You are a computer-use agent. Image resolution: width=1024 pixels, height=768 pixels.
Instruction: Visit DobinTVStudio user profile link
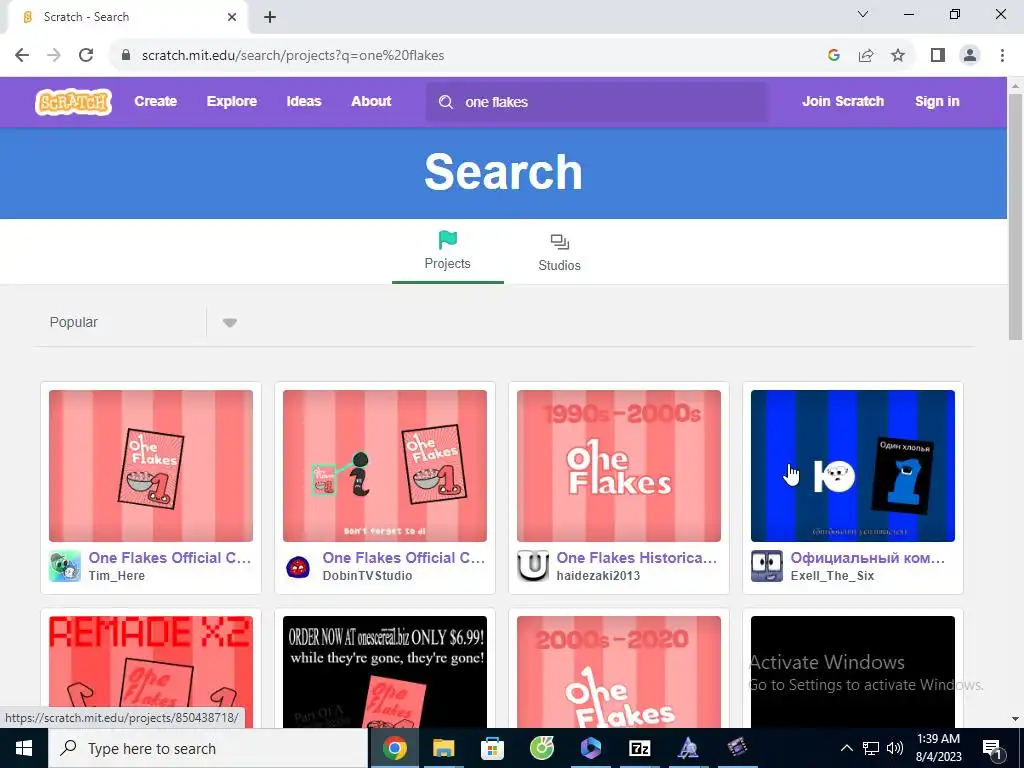(367, 576)
